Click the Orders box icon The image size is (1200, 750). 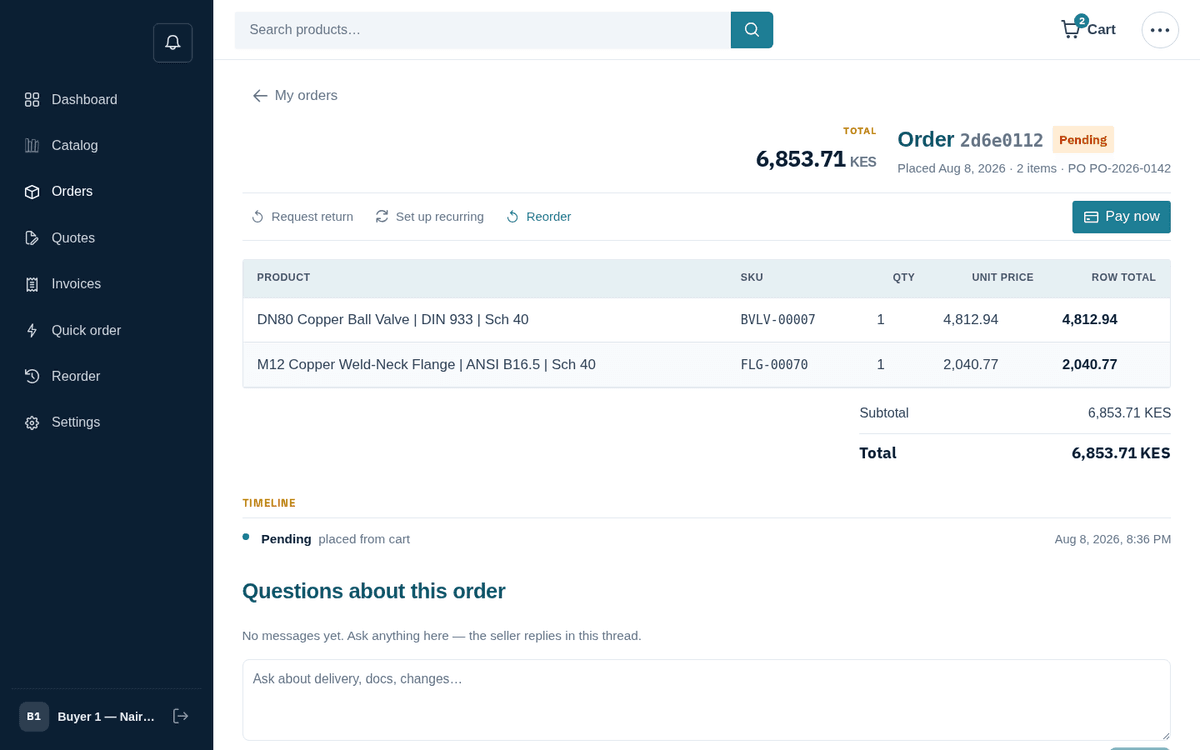point(32,192)
